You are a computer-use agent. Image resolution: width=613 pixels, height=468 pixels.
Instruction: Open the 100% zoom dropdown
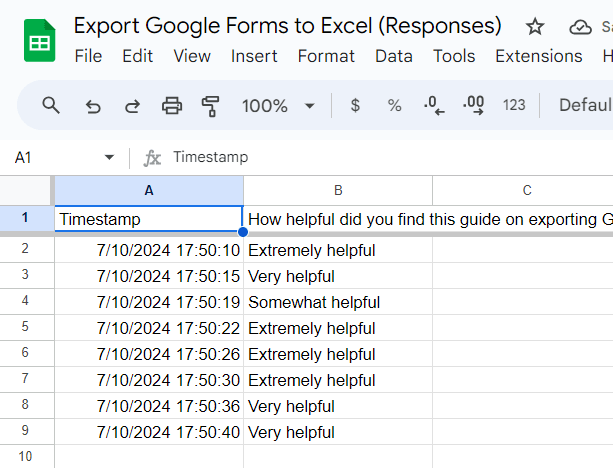point(278,105)
